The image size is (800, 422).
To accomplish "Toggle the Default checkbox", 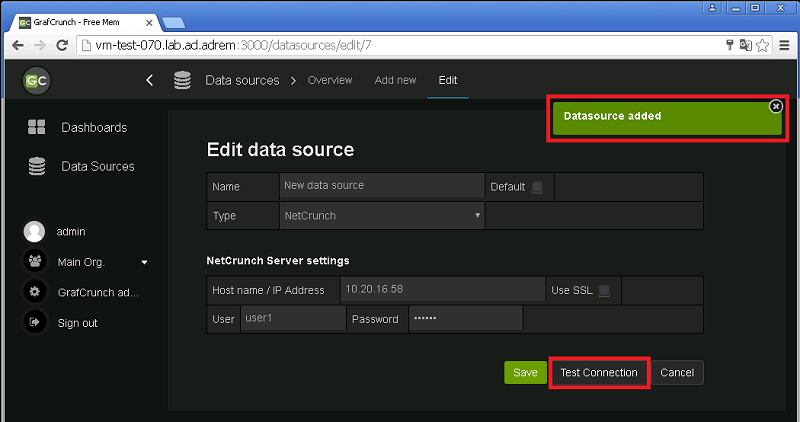I will tap(537, 187).
